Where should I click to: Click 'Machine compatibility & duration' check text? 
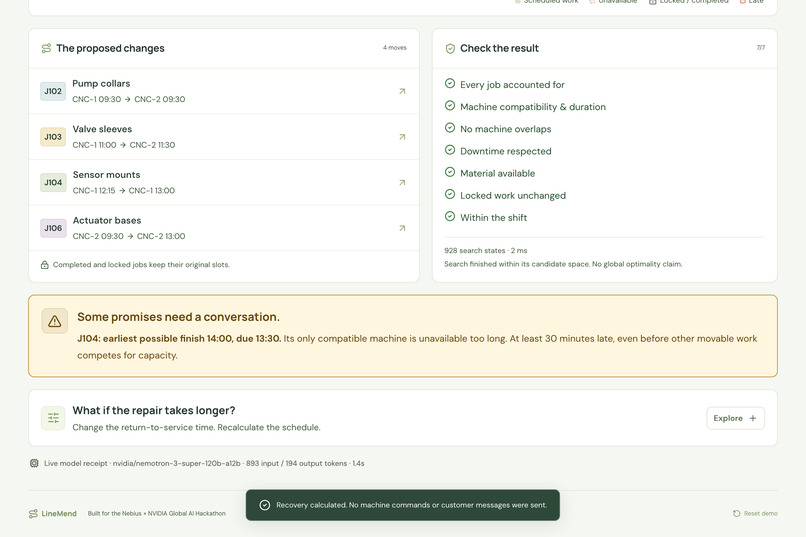533,107
